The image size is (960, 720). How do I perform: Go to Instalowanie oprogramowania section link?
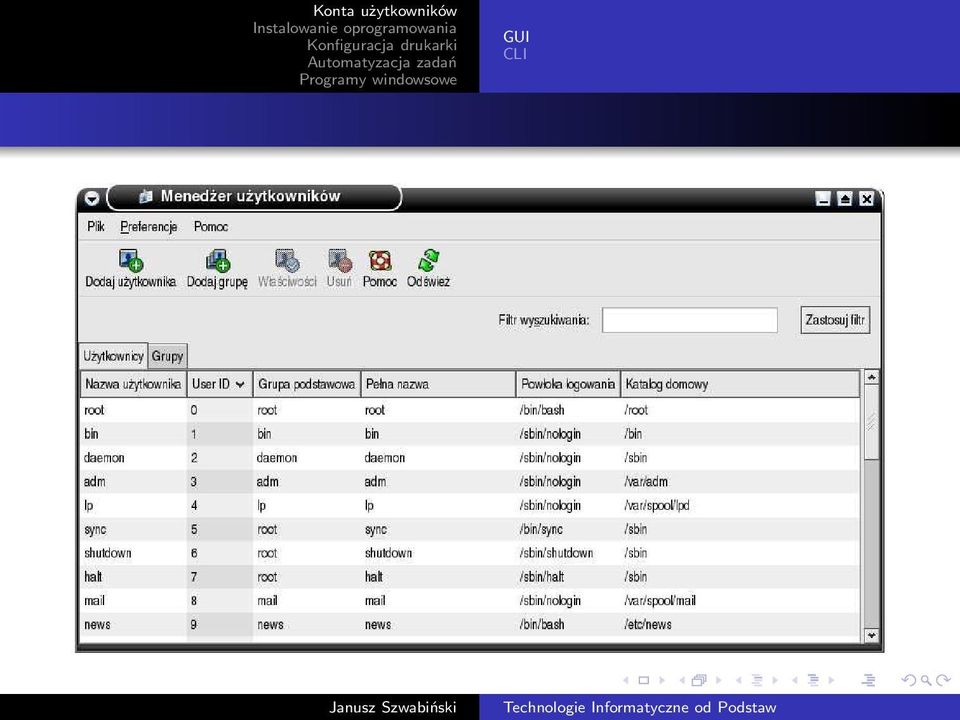pos(354,28)
